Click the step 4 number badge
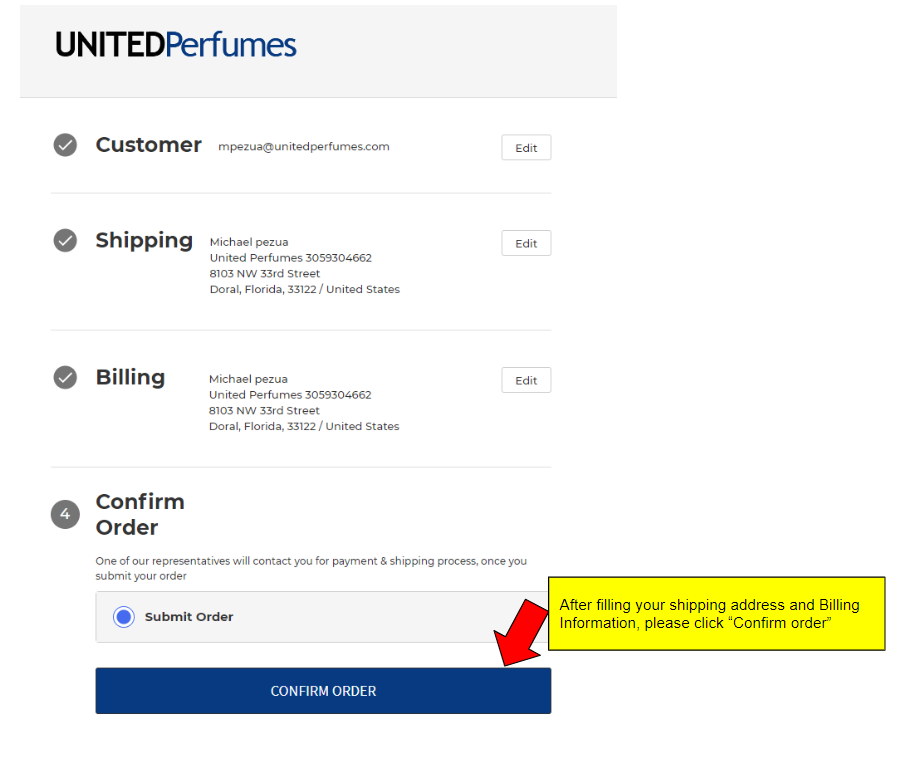Image resolution: width=901 pixels, height=766 pixels. click(x=65, y=514)
